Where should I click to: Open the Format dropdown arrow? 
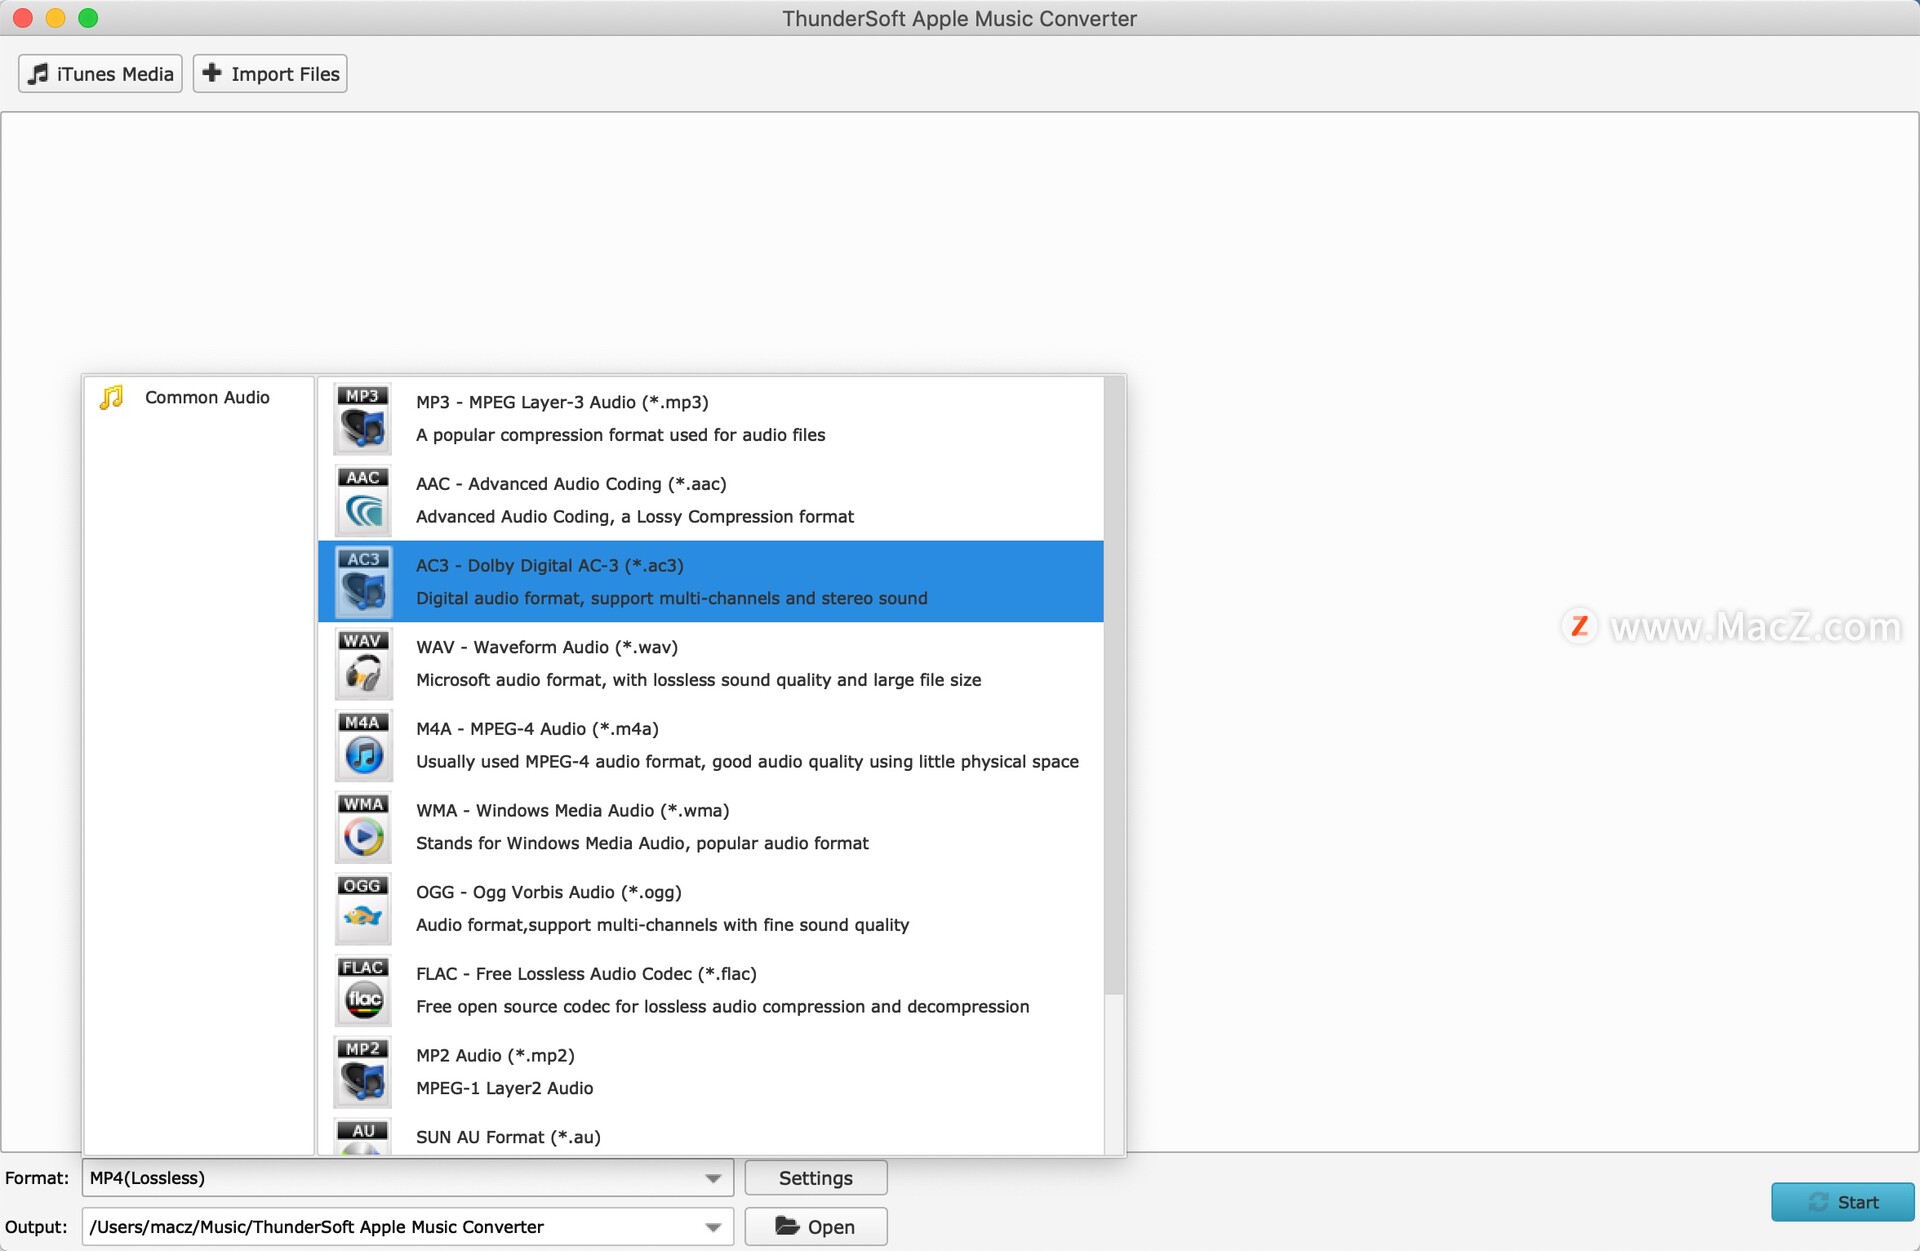pyautogui.click(x=713, y=1178)
